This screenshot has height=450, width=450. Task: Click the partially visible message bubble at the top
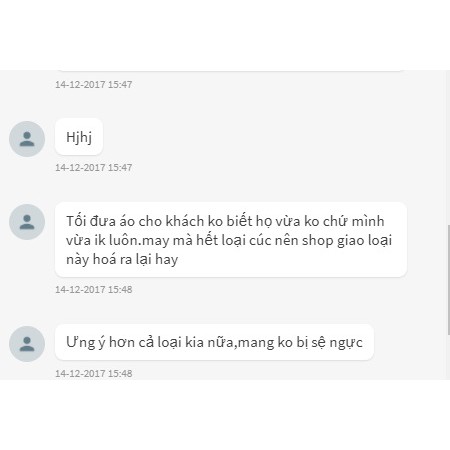[x=231, y=70]
